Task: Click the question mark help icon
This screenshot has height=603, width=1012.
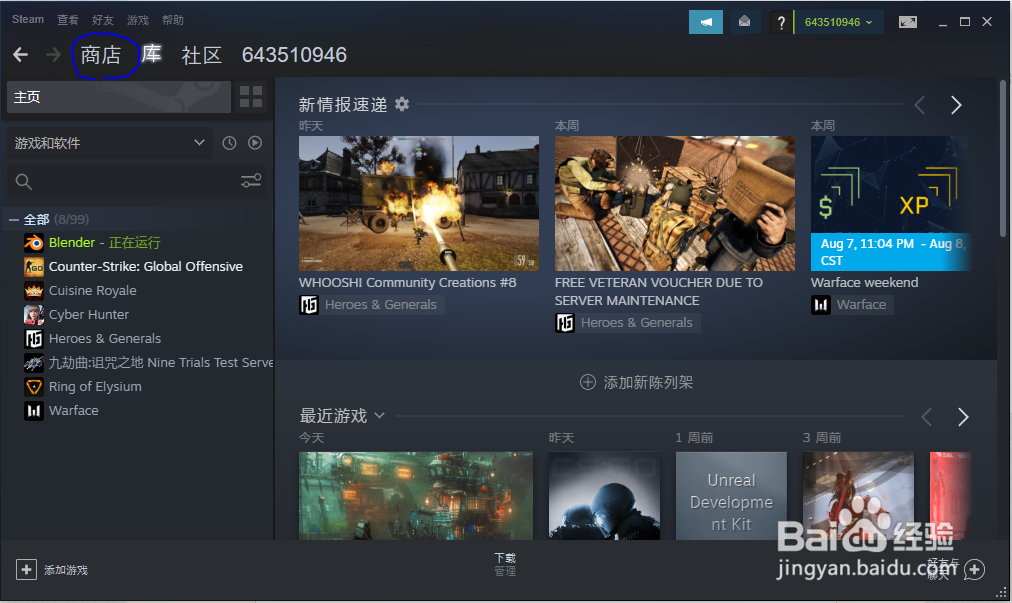Action: tap(781, 21)
